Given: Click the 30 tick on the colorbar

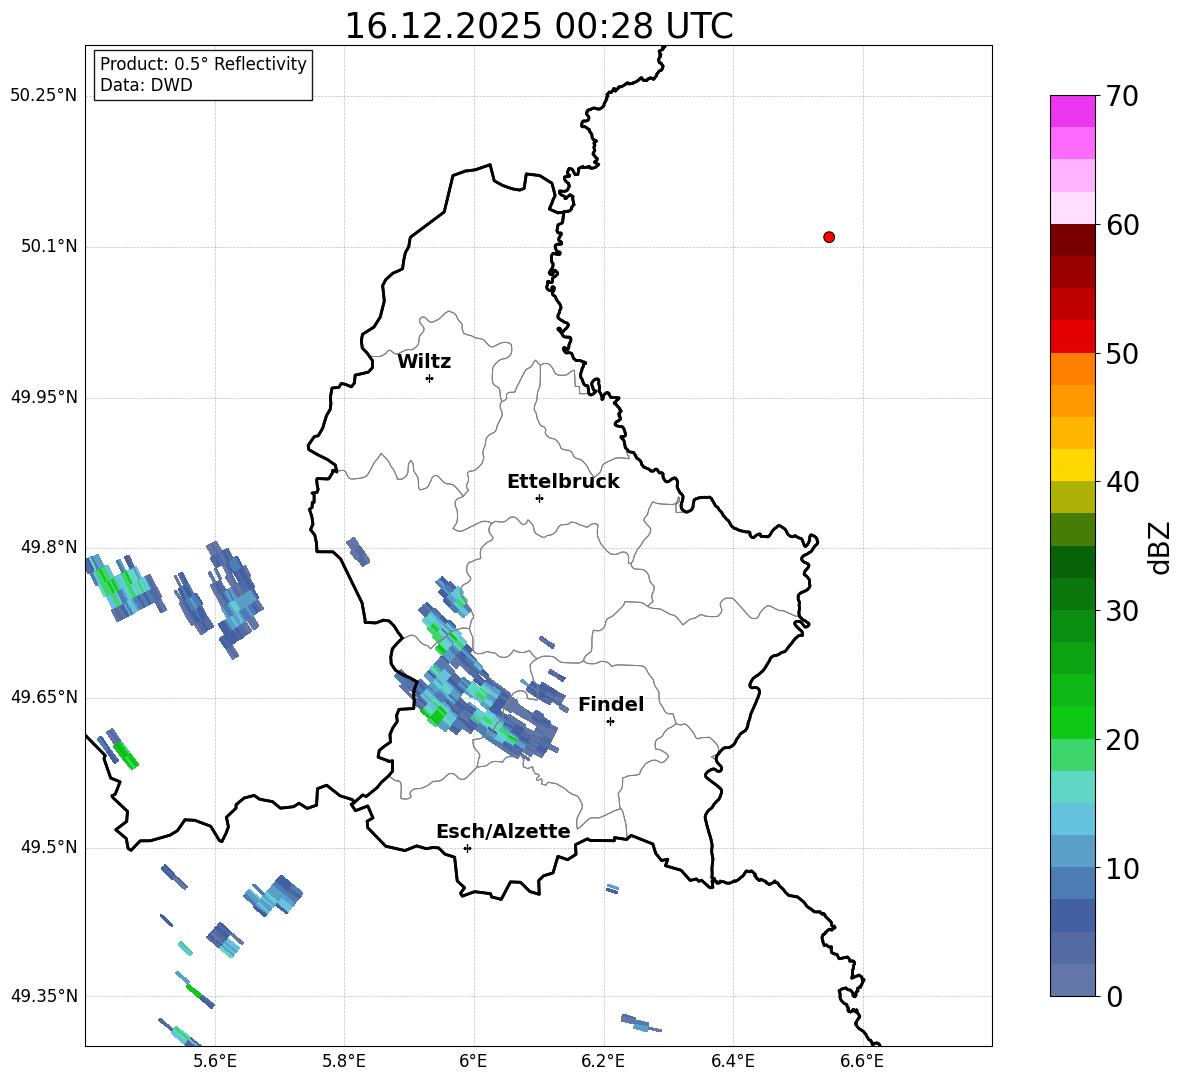Looking at the screenshot, I should (x=1122, y=611).
